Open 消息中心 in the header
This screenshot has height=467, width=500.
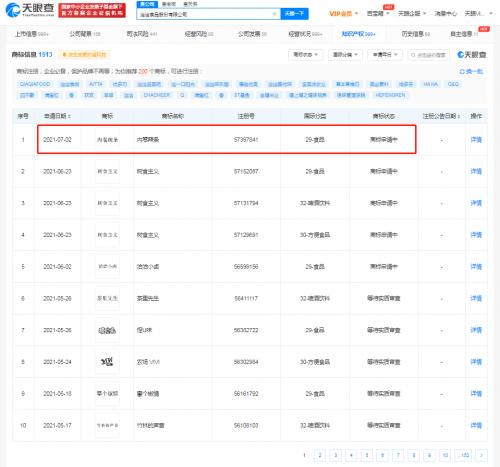(446, 14)
